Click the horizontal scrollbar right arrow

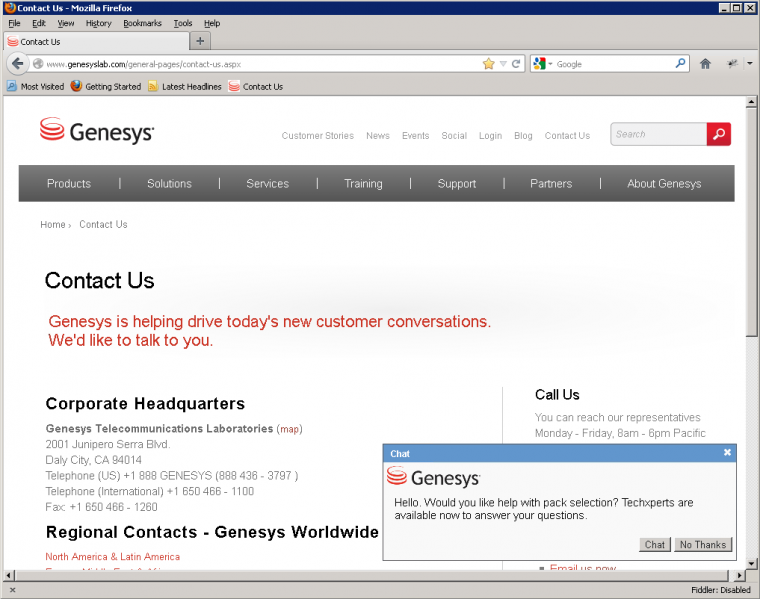739,575
